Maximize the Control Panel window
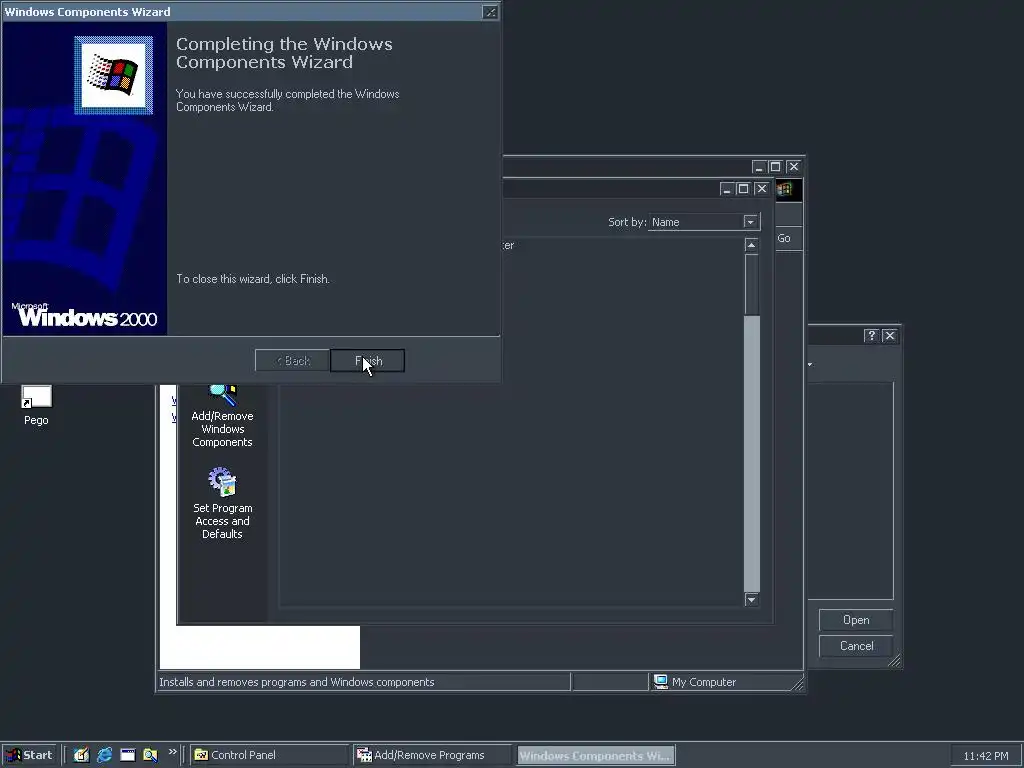 pyautogui.click(x=775, y=167)
